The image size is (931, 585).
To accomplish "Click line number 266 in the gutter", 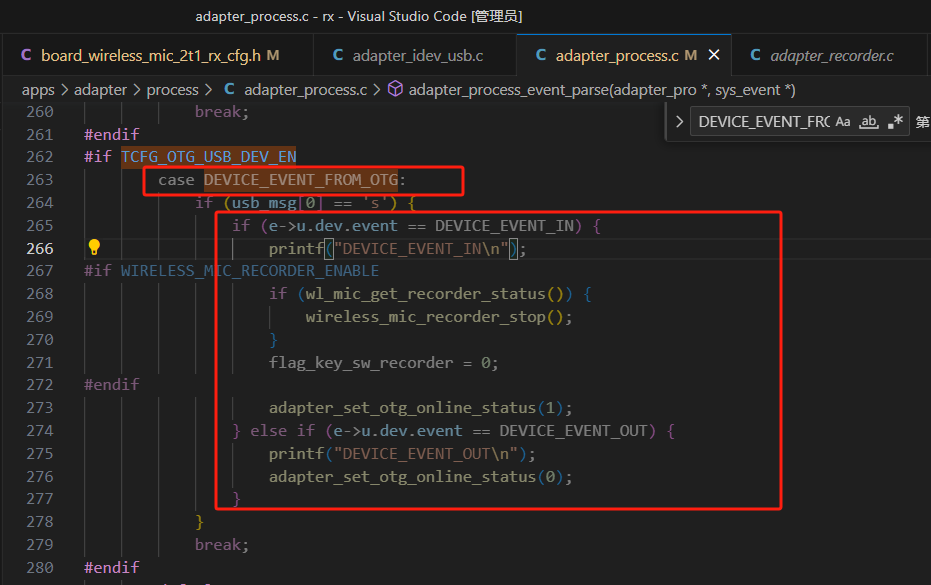I will click(x=40, y=248).
